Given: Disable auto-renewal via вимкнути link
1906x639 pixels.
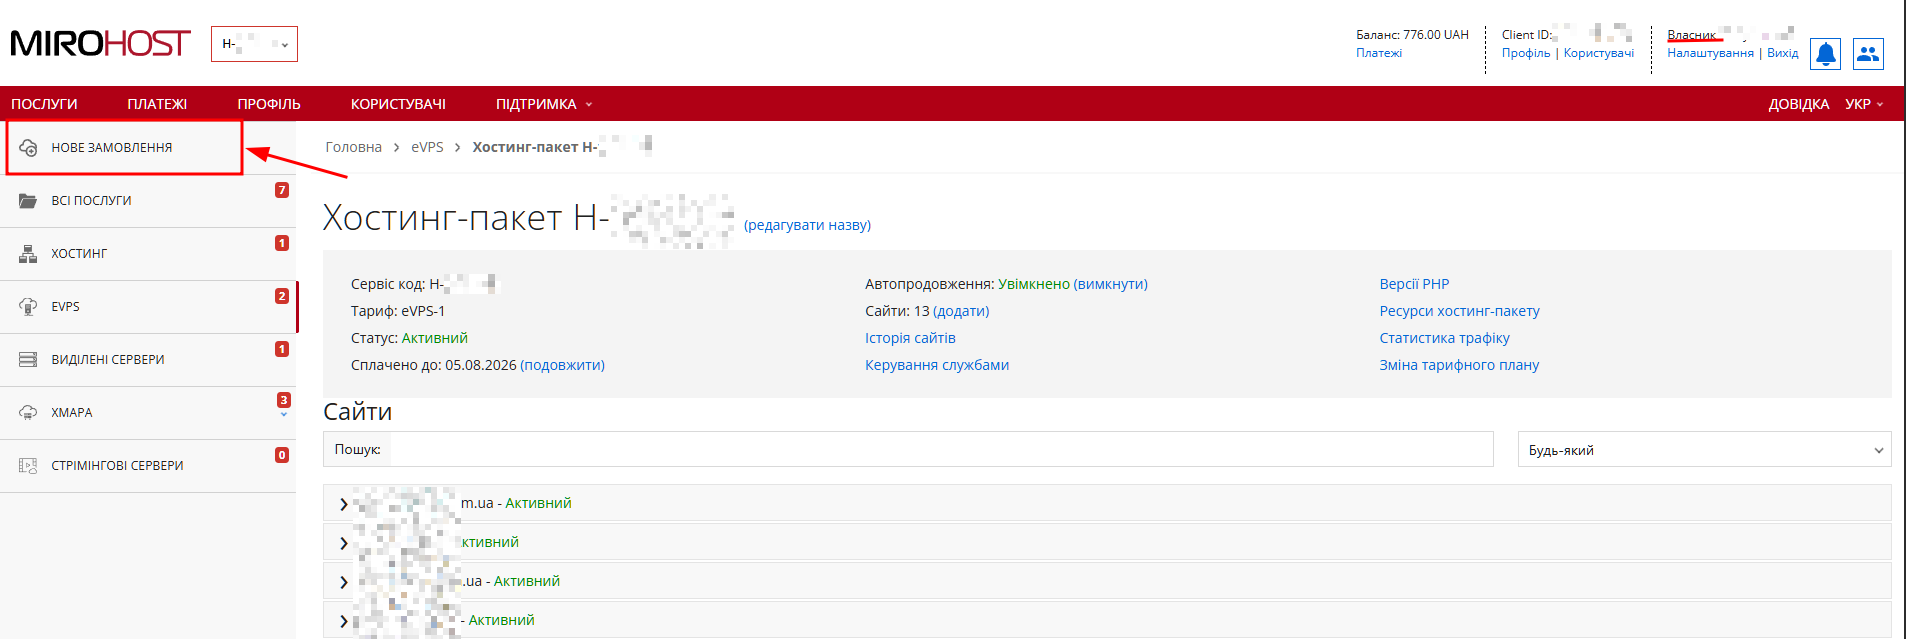Looking at the screenshot, I should (1110, 284).
